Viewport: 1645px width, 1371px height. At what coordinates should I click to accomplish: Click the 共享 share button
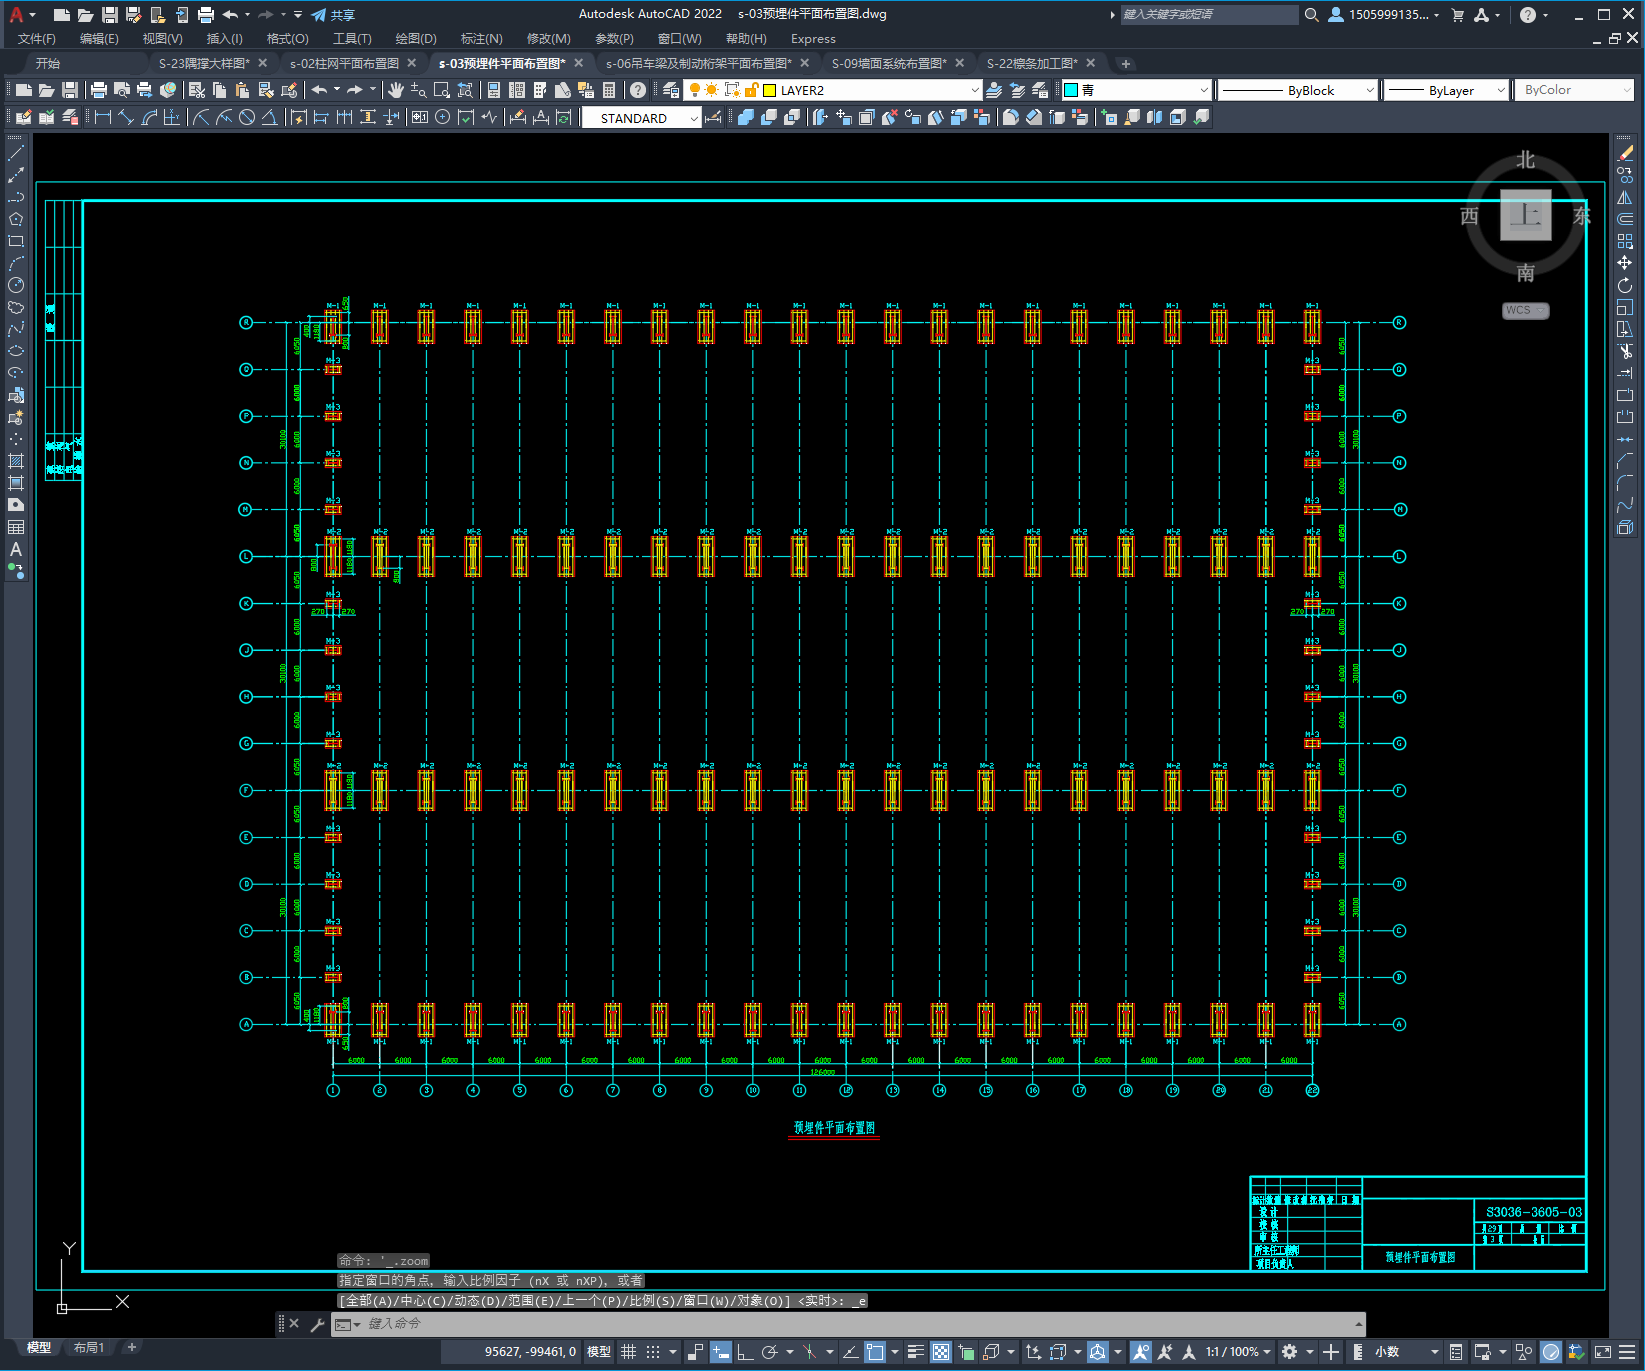coord(333,15)
